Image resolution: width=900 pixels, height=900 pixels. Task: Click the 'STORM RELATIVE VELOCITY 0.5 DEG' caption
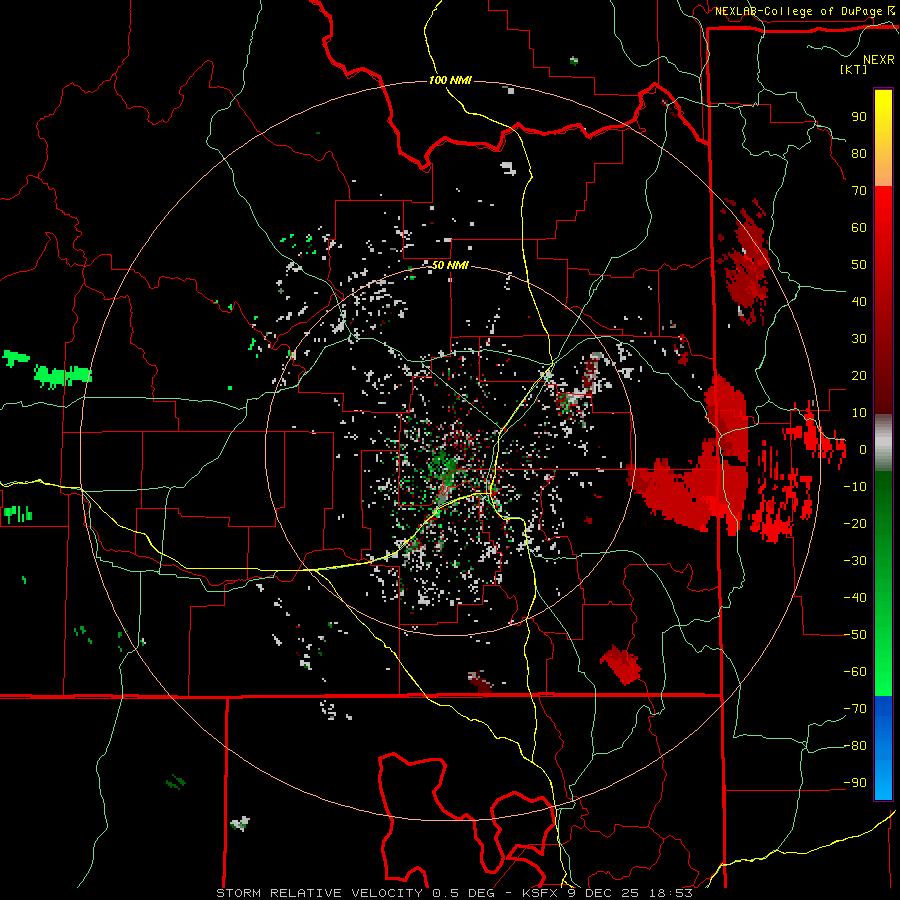click(356, 893)
